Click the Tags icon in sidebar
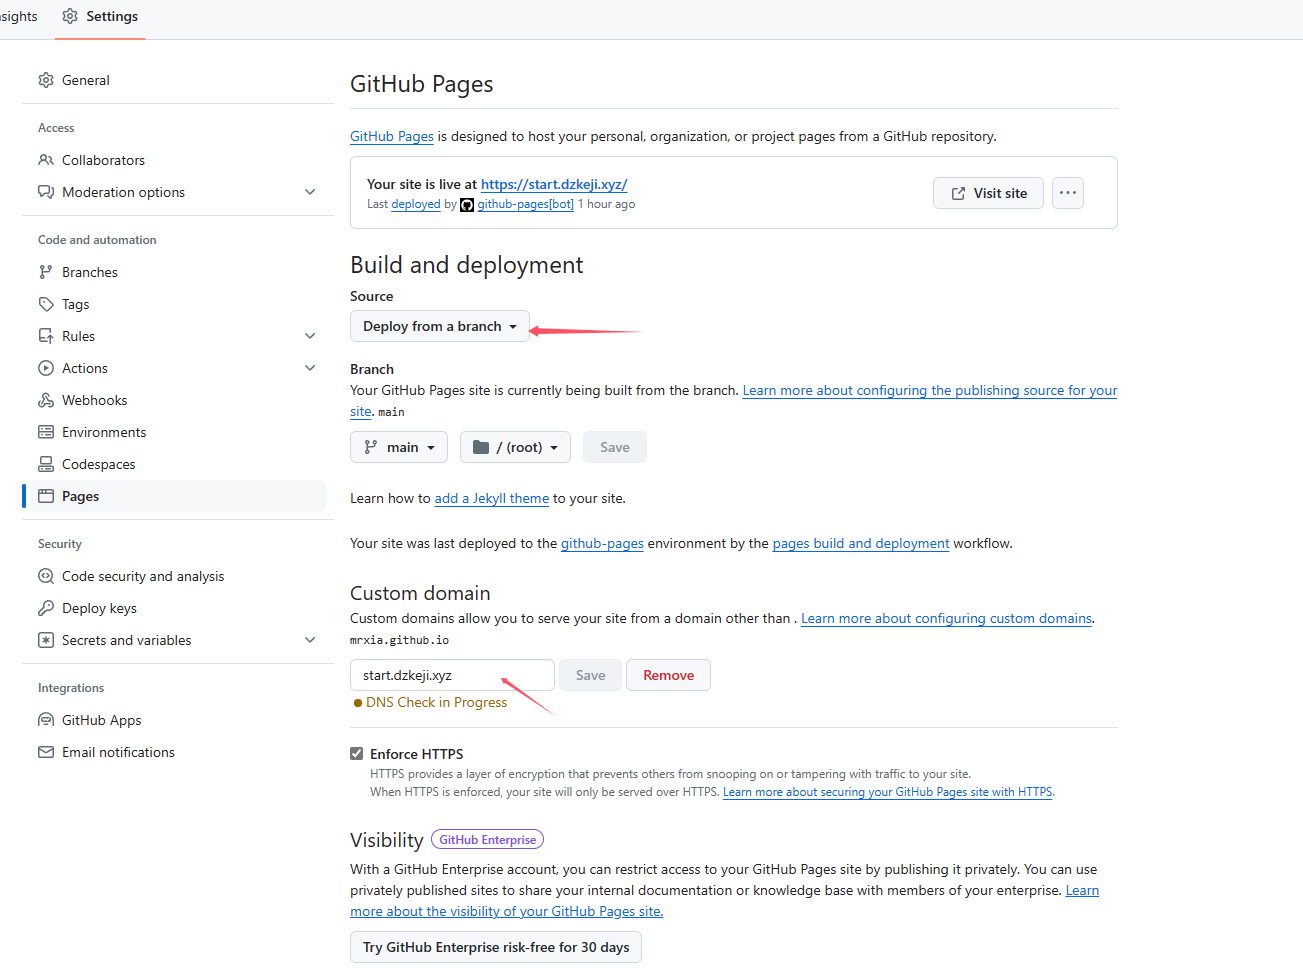This screenshot has width=1303, height=971. [x=46, y=304]
